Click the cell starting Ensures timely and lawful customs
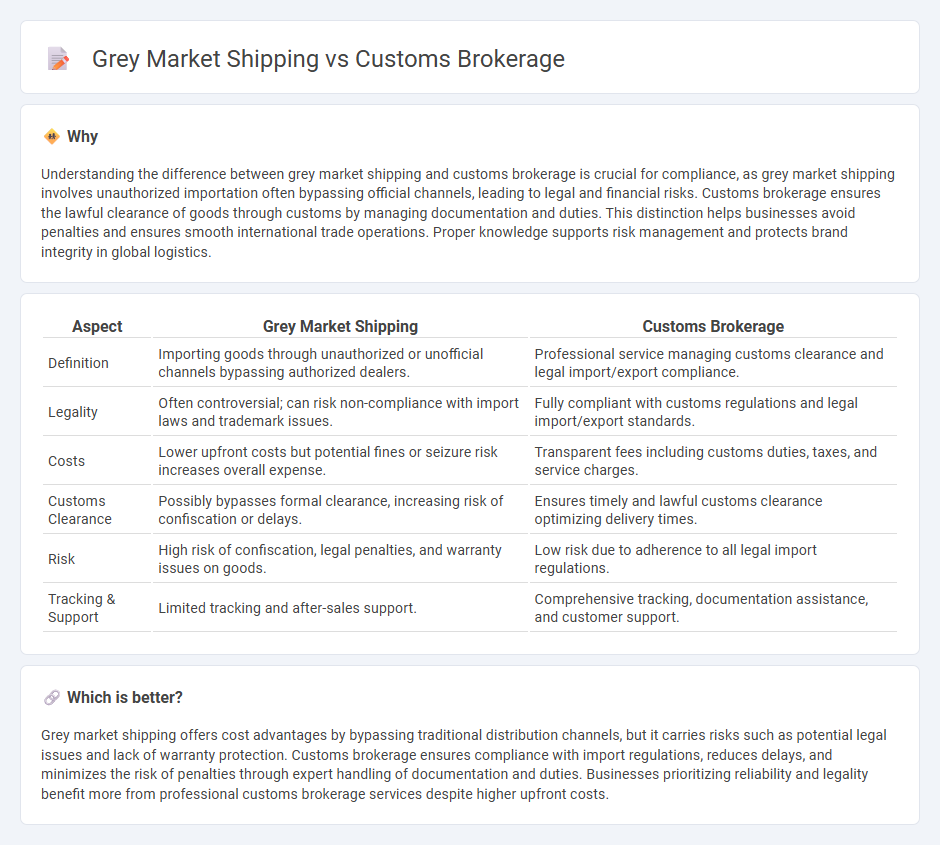Screen dimensions: 940x845 pos(713,510)
